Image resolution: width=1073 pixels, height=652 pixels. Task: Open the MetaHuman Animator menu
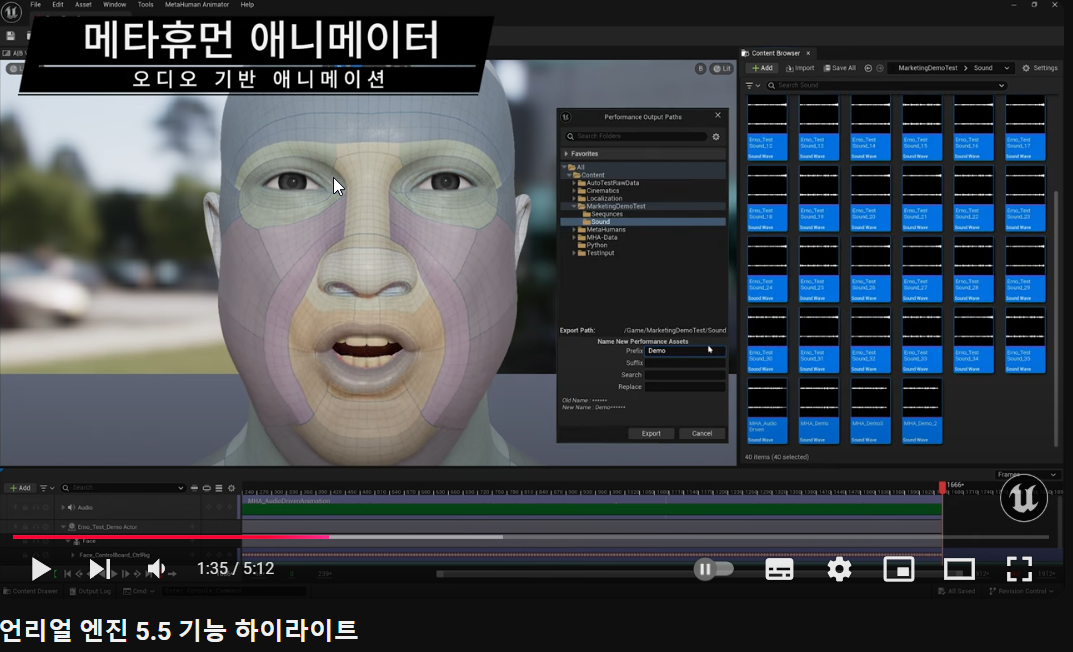click(x=197, y=5)
